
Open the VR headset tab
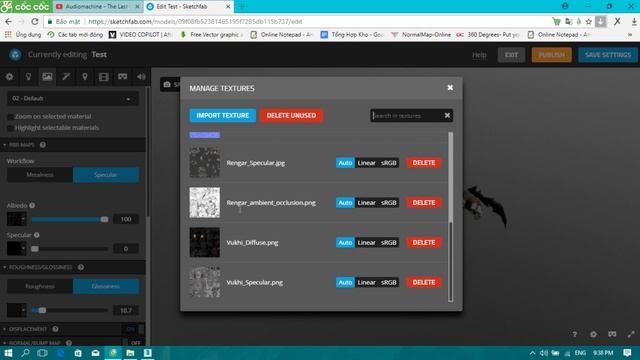click(122, 77)
